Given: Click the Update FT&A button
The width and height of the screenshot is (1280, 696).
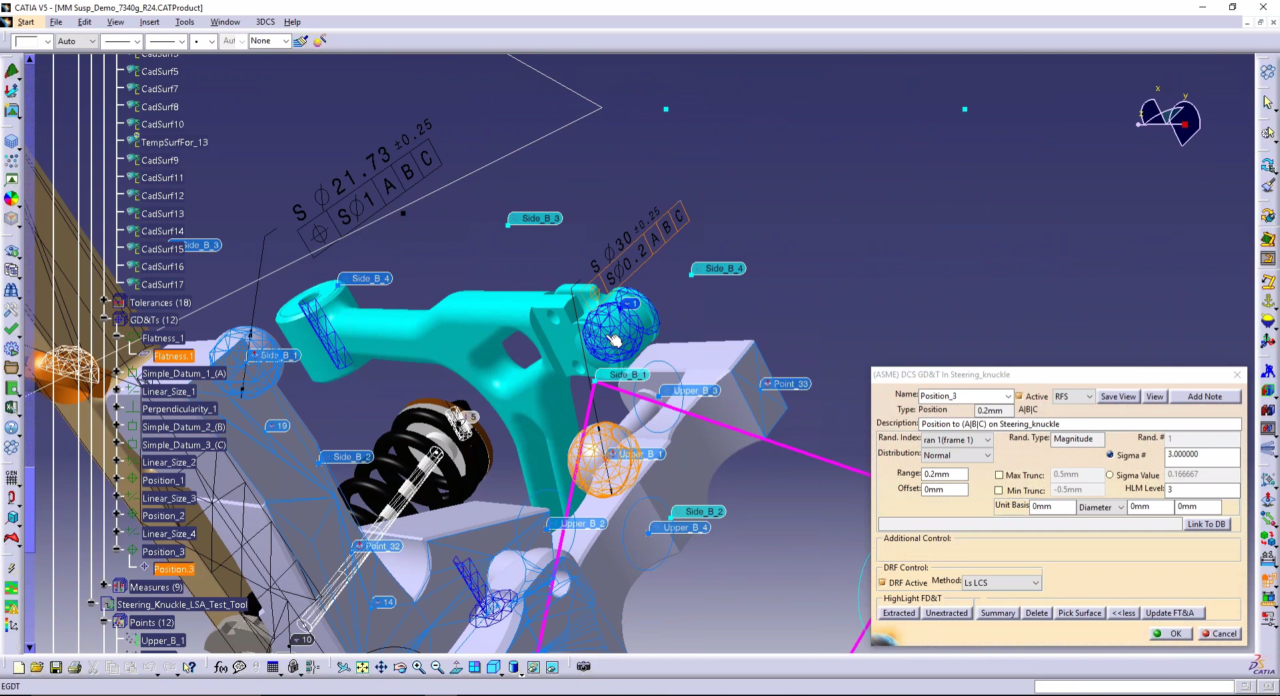Looking at the screenshot, I should pos(1169,613).
